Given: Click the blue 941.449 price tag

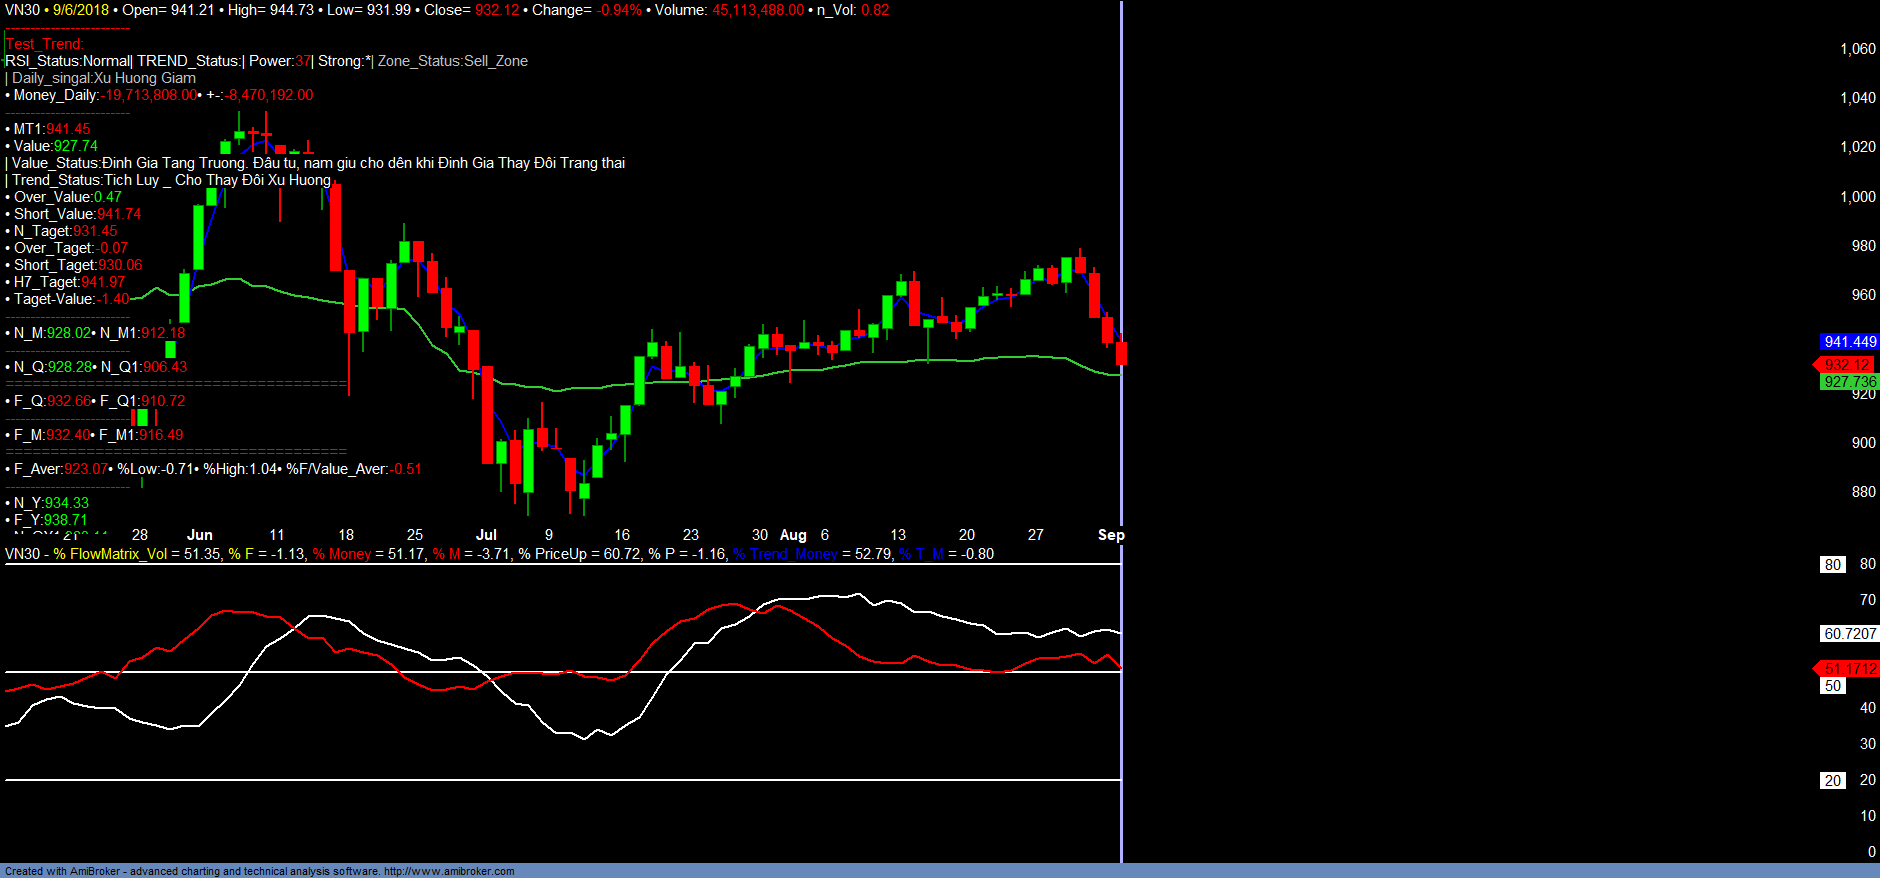Looking at the screenshot, I should [1849, 342].
